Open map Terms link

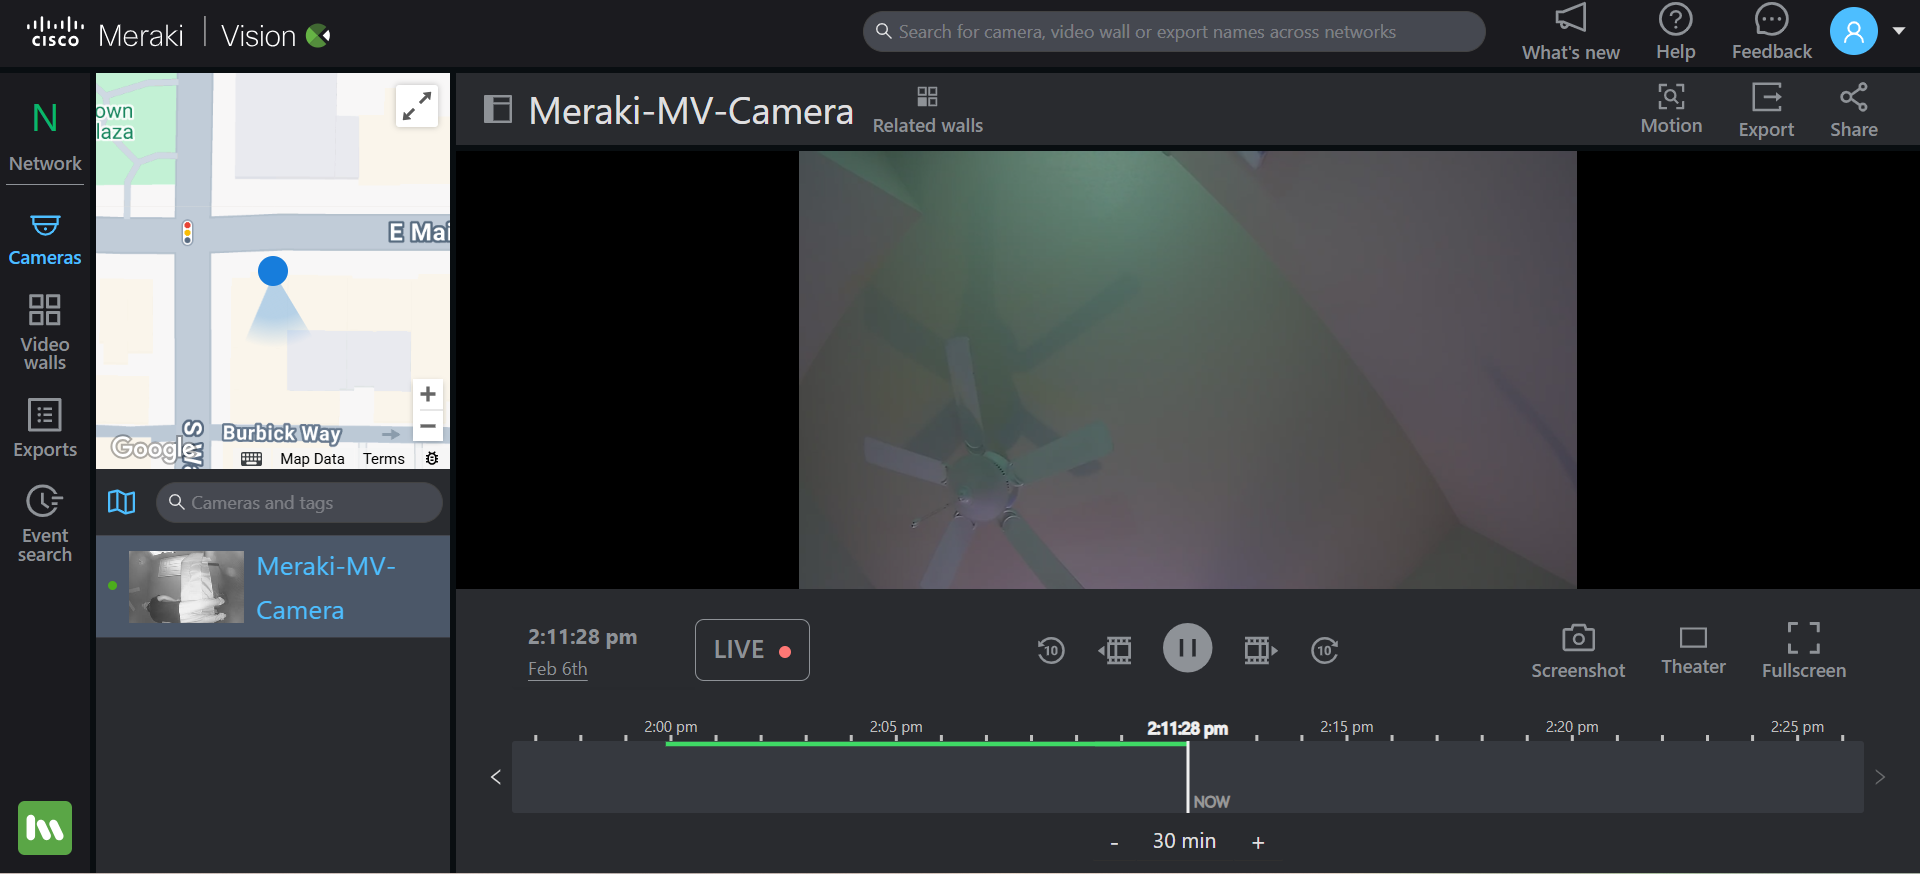pos(384,459)
